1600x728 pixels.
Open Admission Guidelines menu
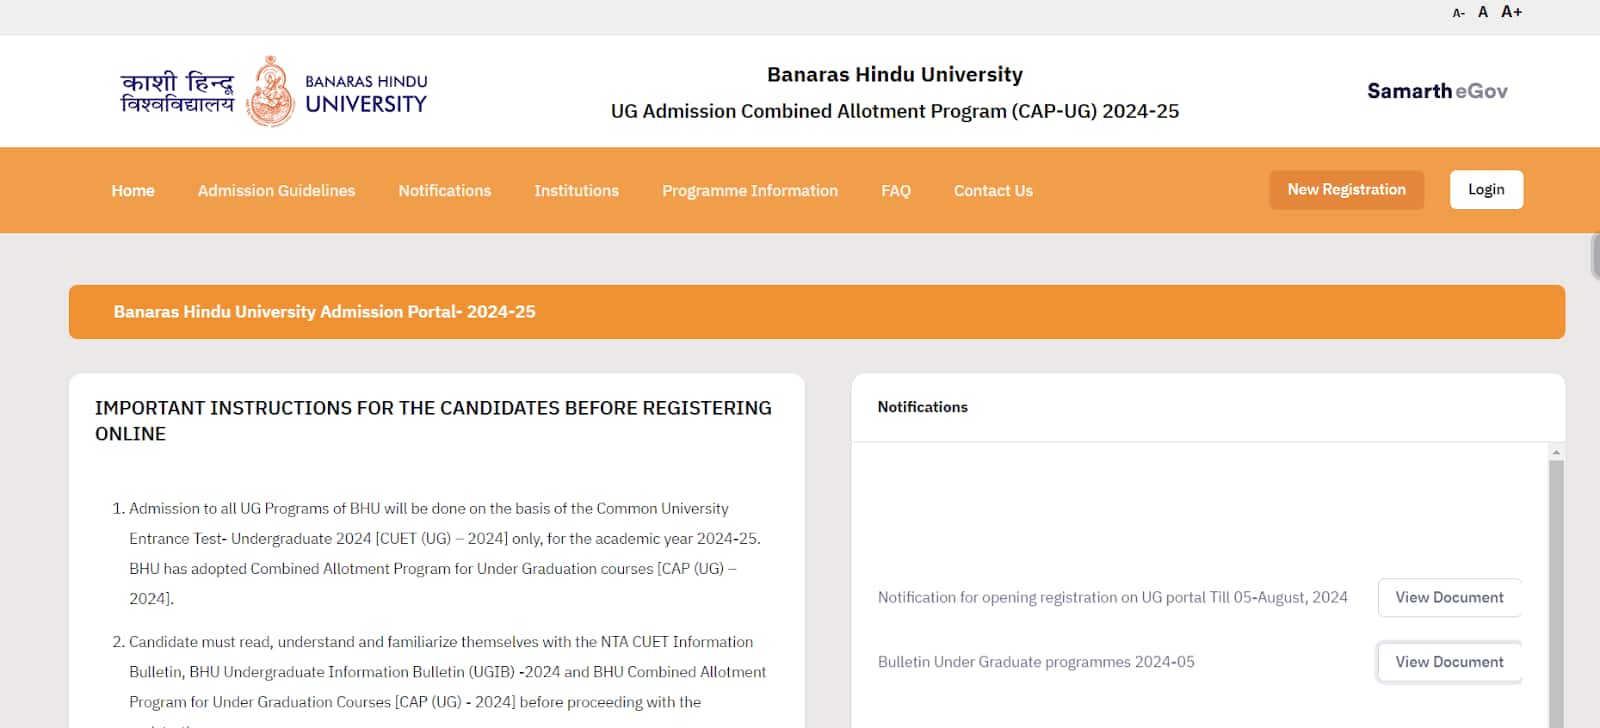(x=276, y=190)
